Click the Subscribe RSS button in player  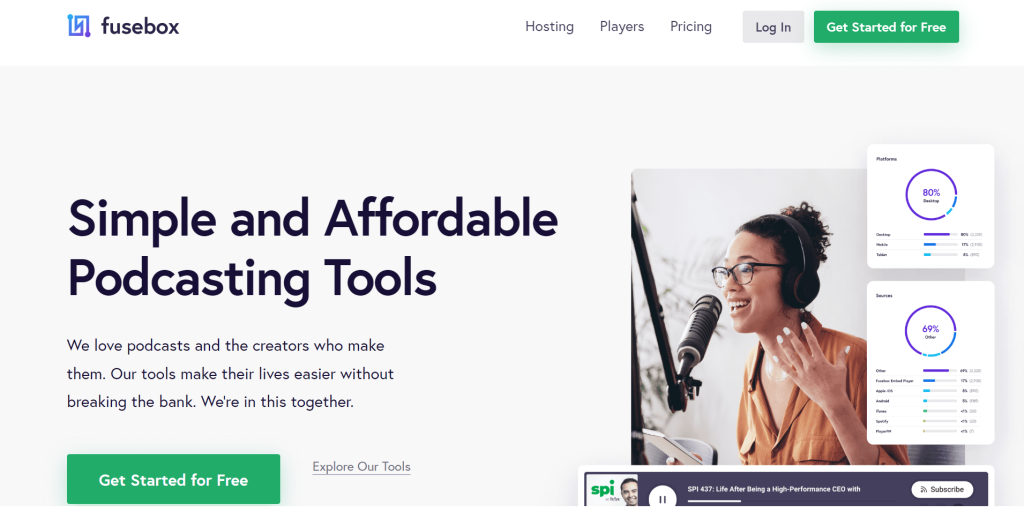click(x=942, y=489)
